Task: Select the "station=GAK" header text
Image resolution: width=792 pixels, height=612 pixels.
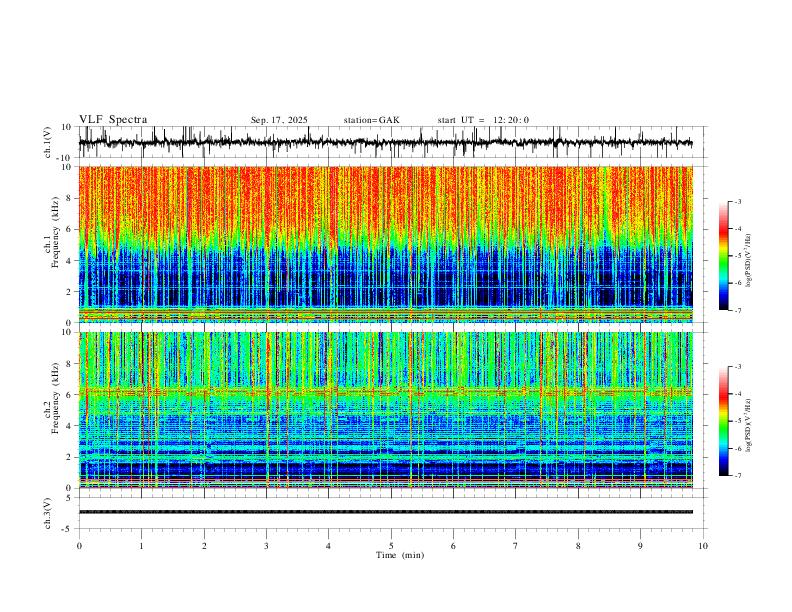Action: point(371,120)
